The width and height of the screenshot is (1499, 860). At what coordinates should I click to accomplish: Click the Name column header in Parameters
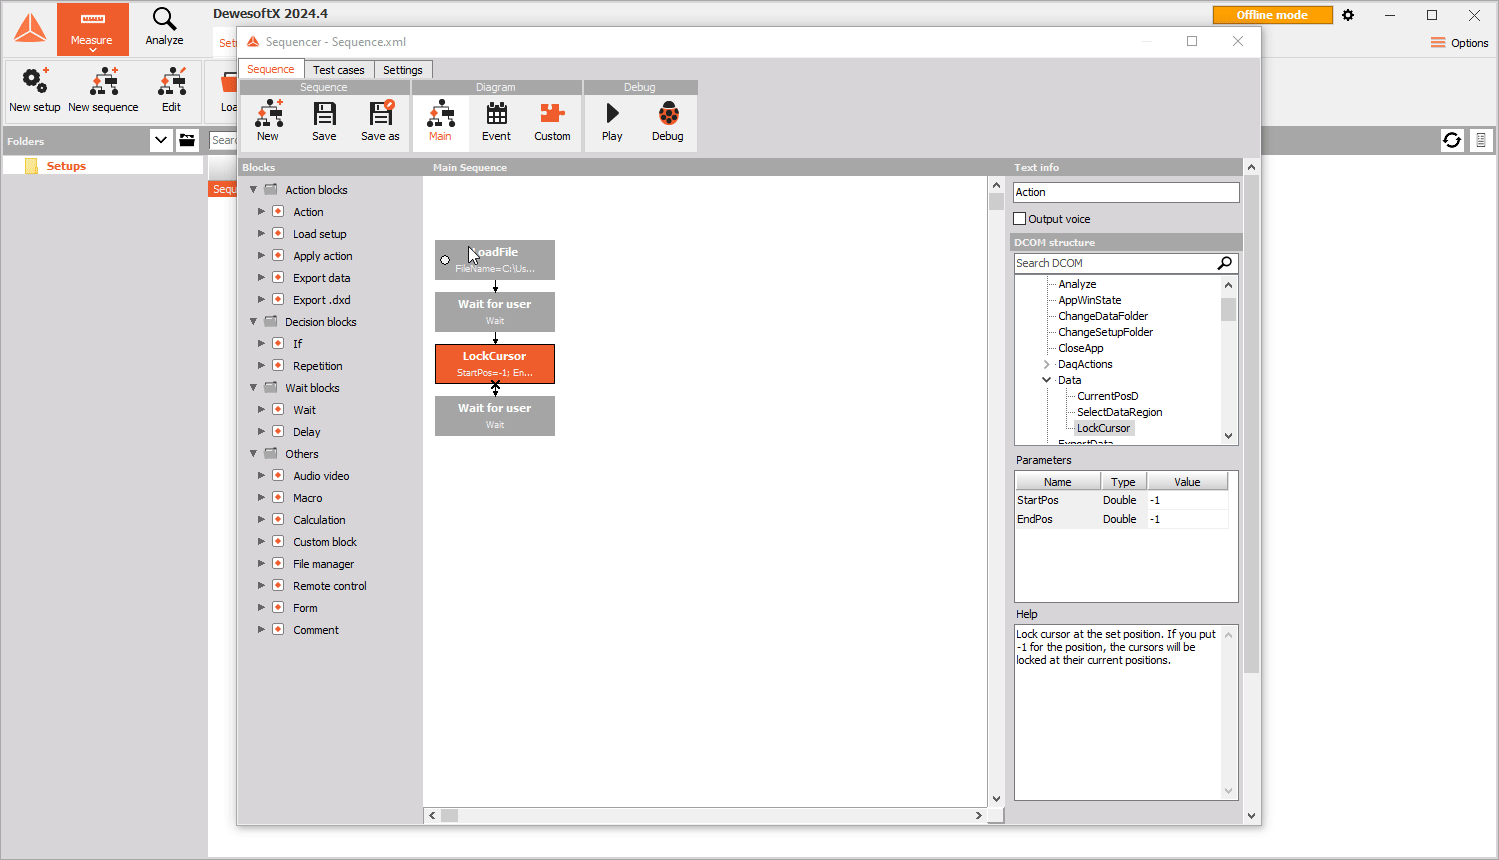click(1058, 482)
